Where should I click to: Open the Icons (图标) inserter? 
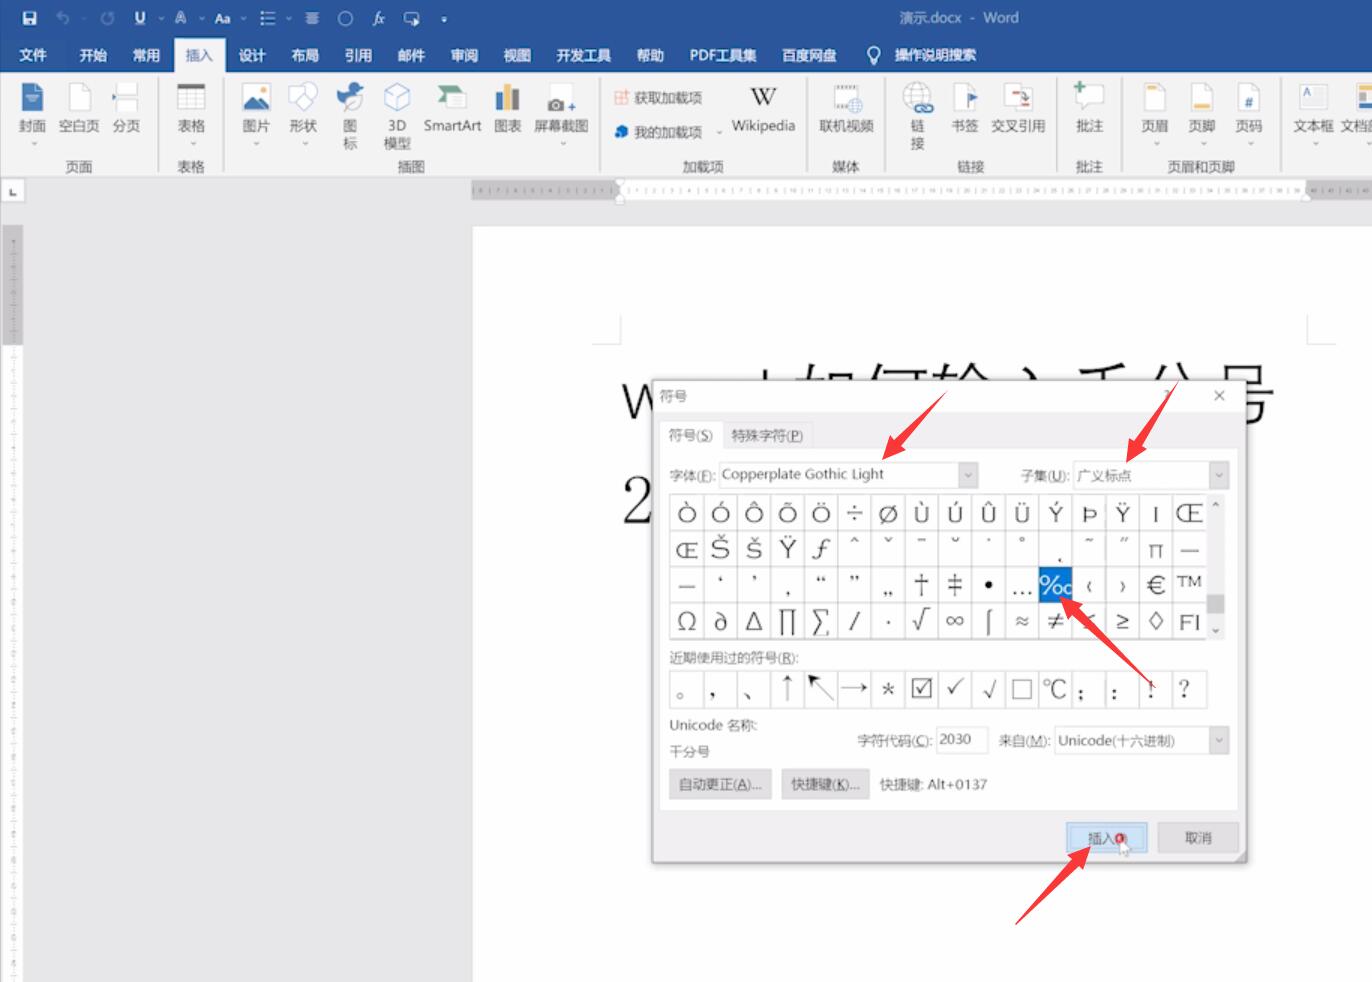(x=350, y=116)
